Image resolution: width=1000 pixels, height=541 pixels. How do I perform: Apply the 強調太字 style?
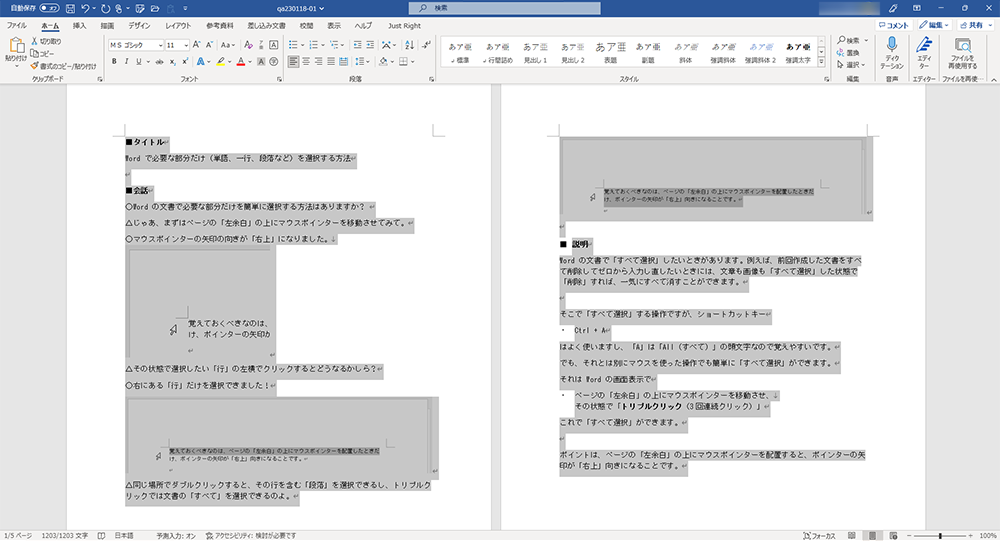click(798, 52)
